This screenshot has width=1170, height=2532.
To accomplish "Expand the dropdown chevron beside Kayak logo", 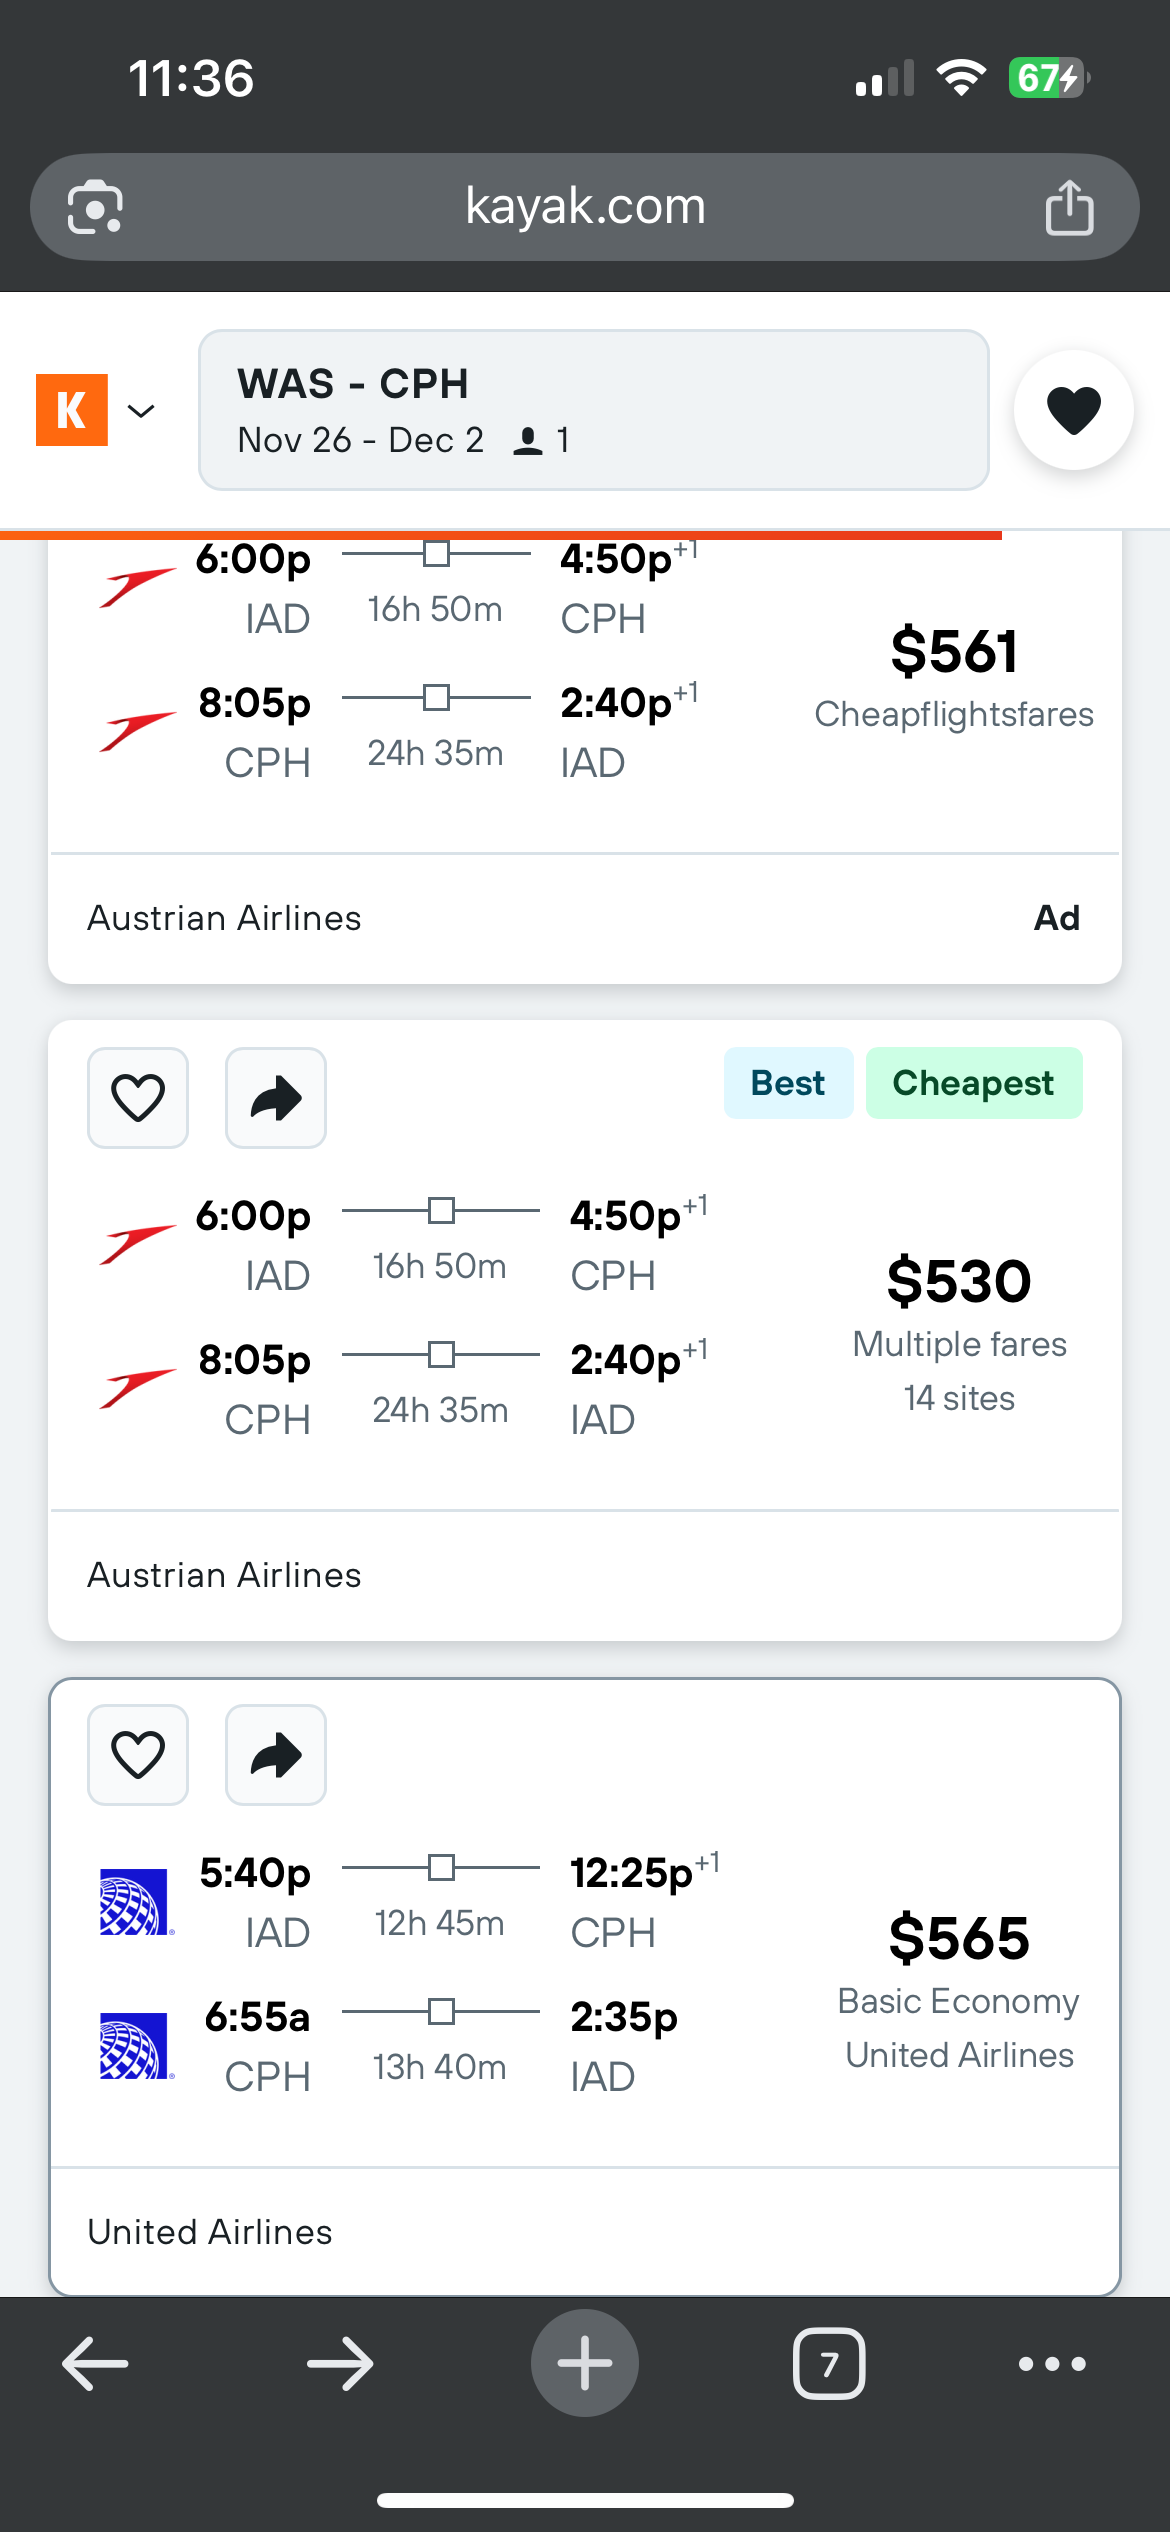I will [142, 411].
